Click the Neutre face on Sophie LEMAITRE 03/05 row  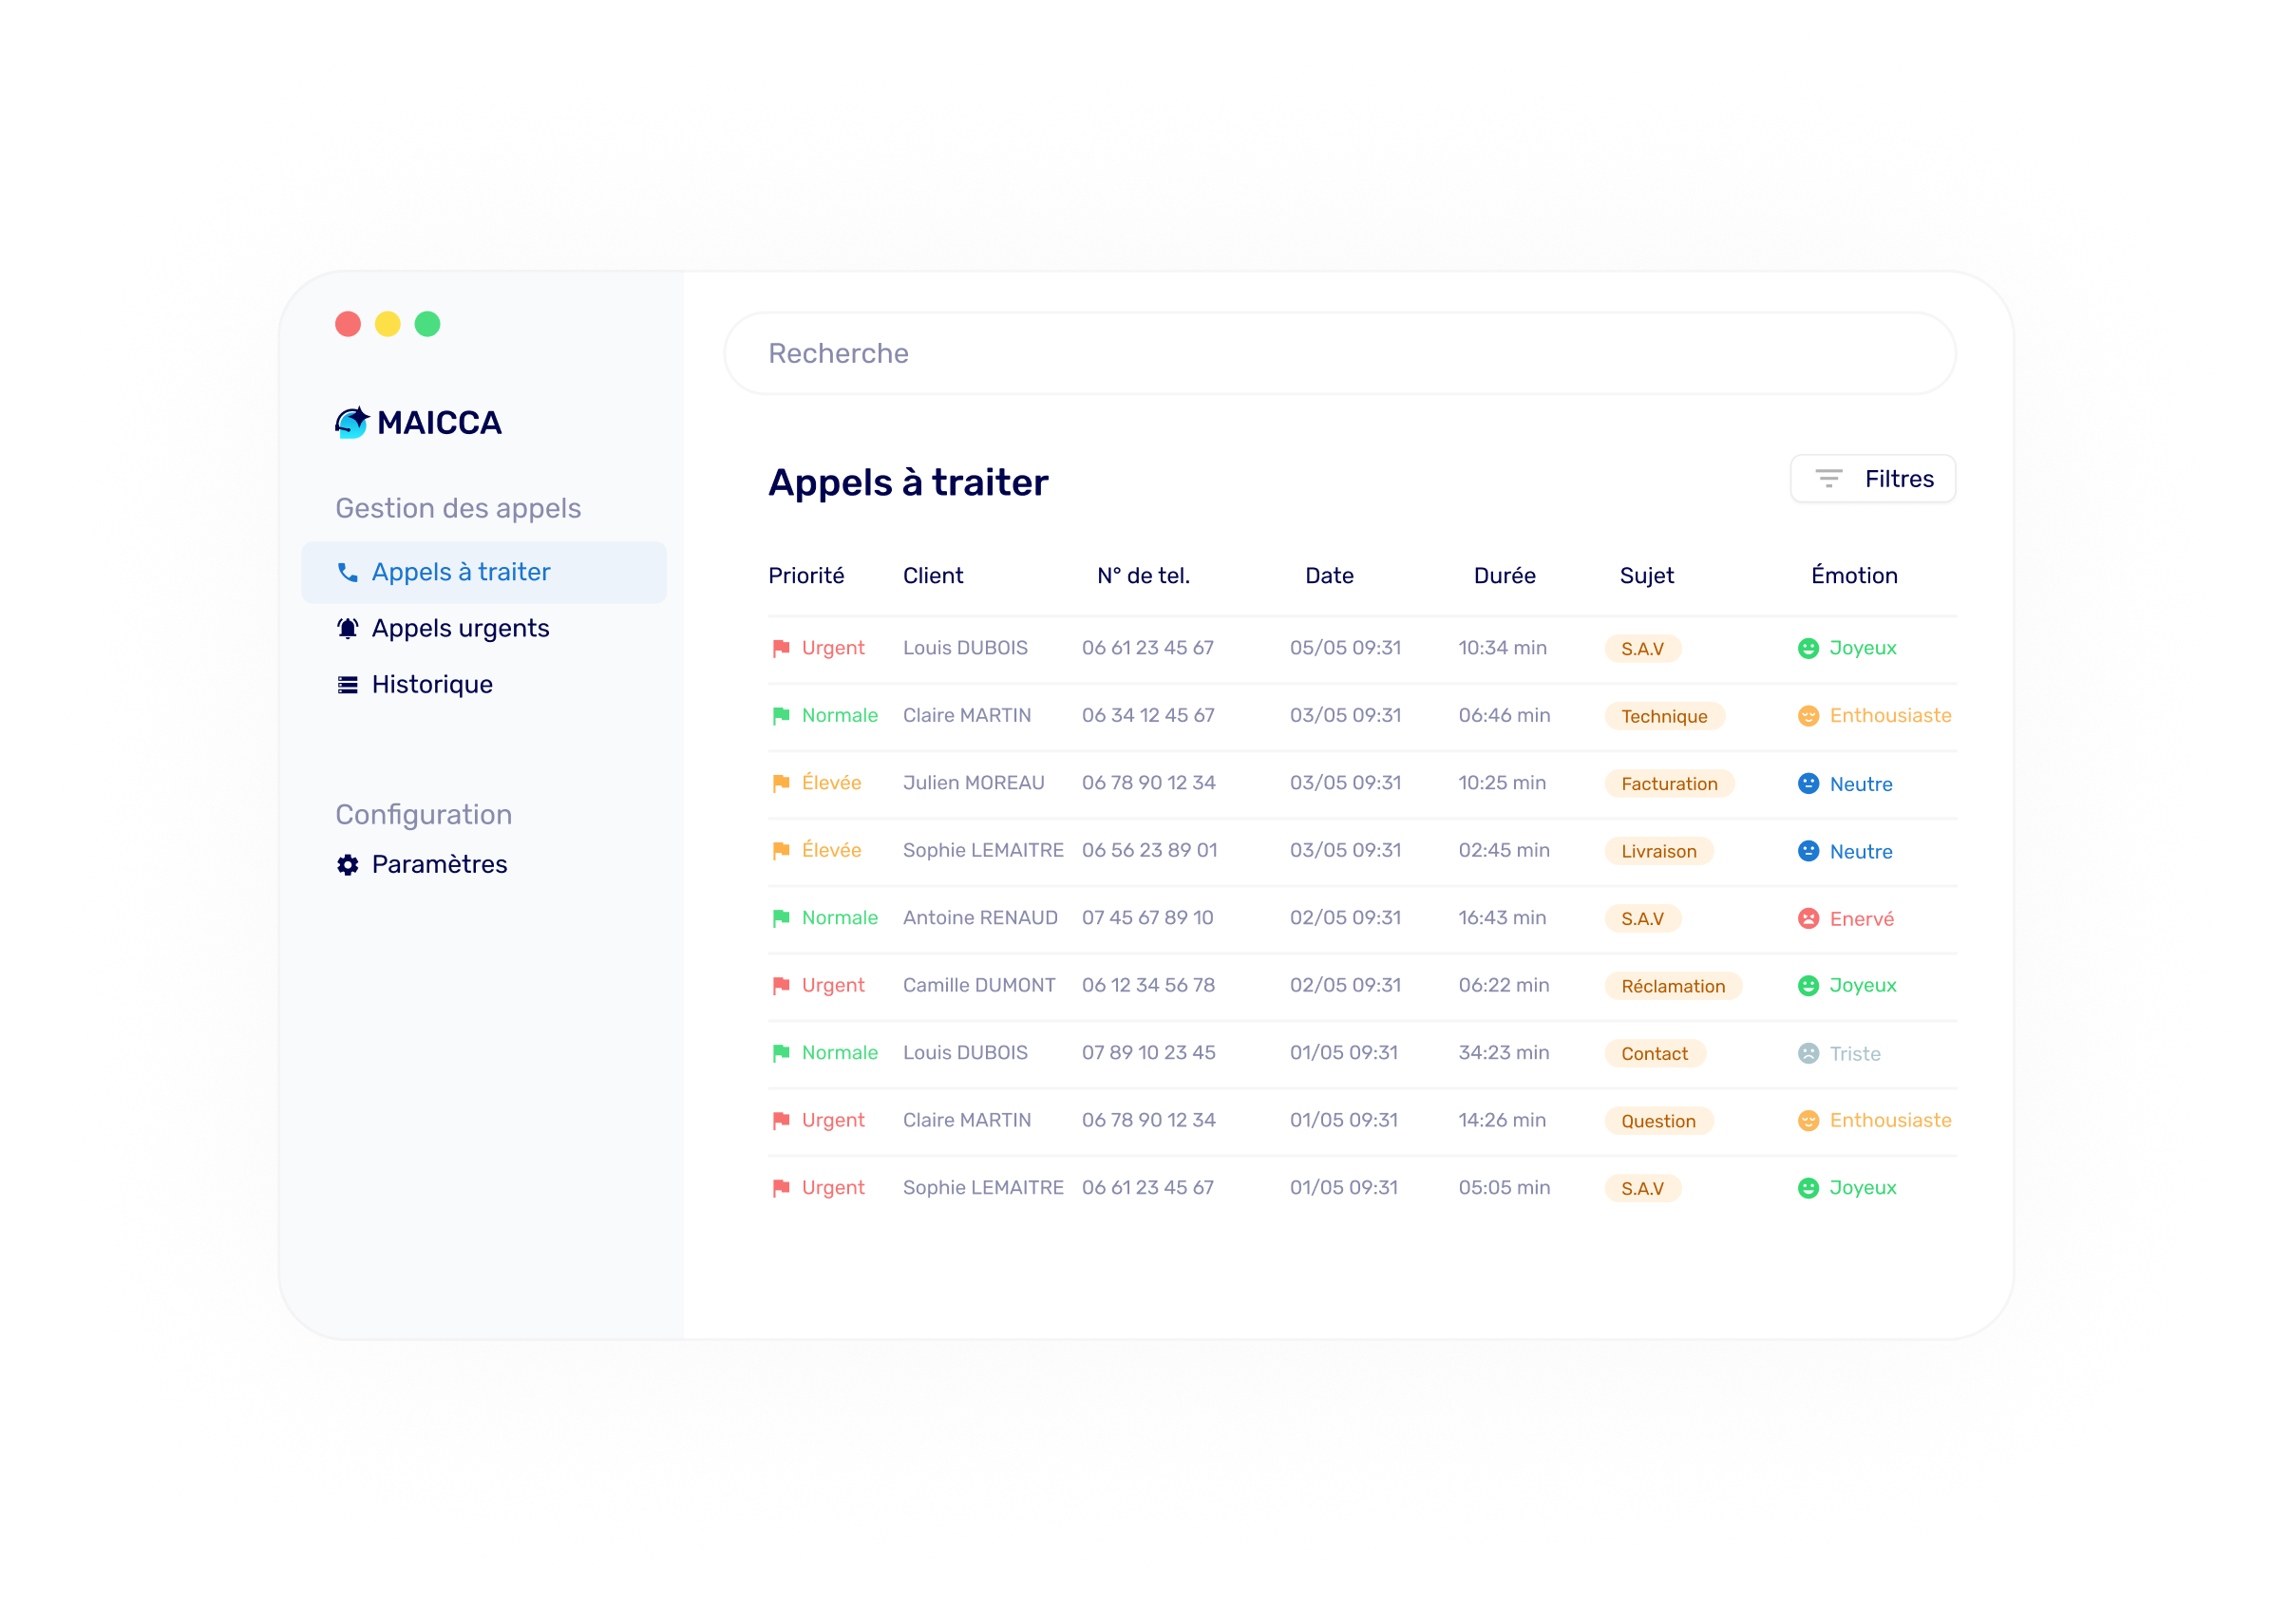[1808, 851]
